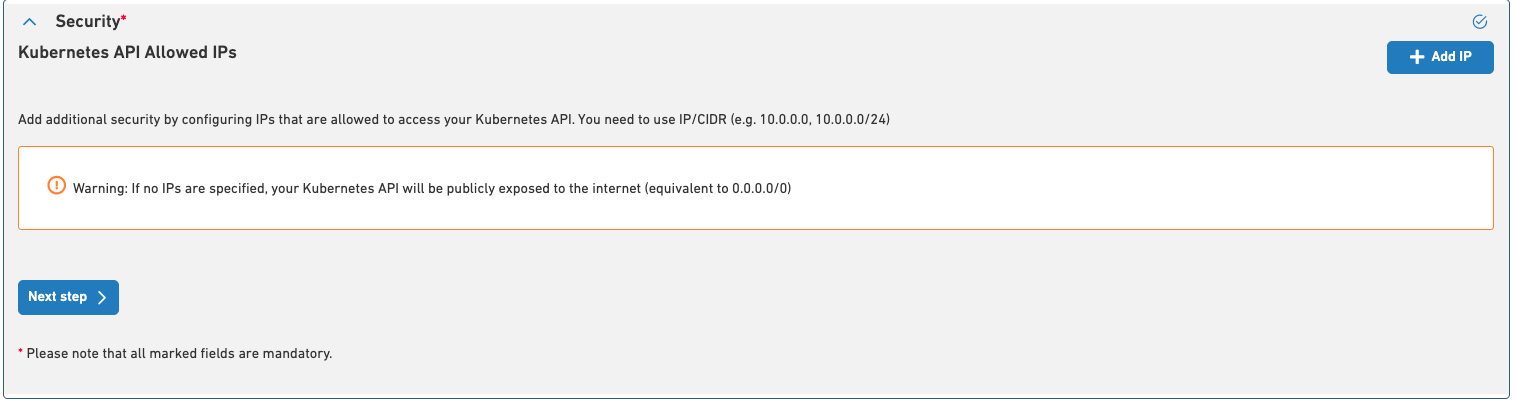Click the orange warning exclamation icon

[x=57, y=186]
